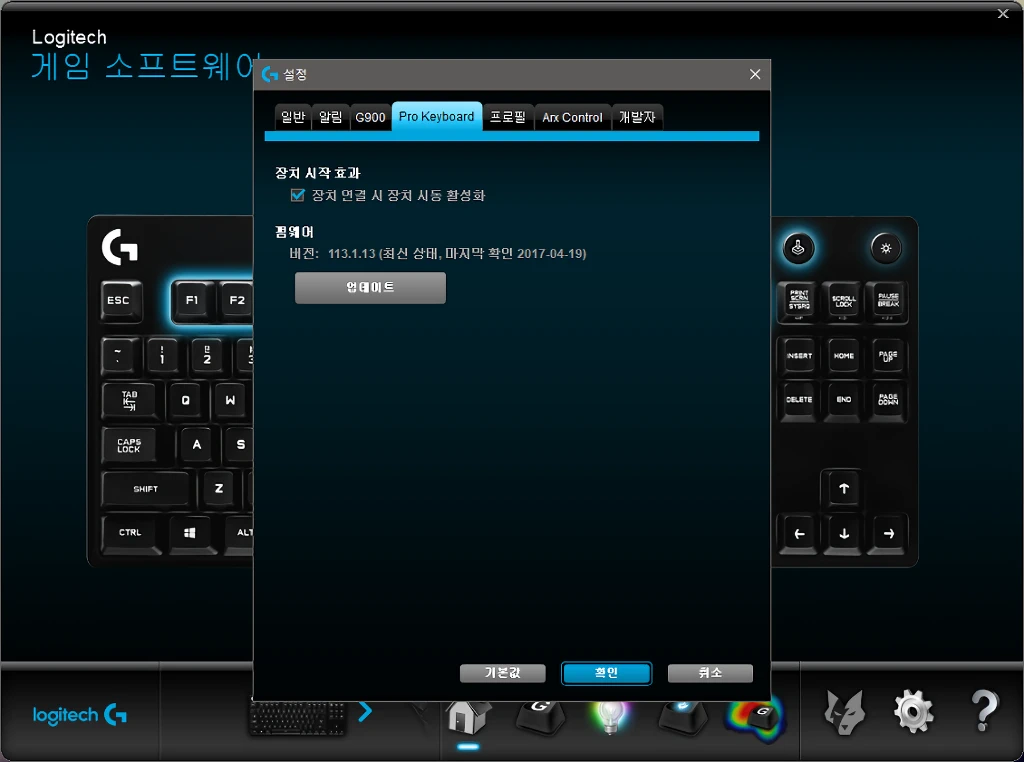Screen dimensions: 1024x762
Task: Click the right arrow key
Action: 888,533
